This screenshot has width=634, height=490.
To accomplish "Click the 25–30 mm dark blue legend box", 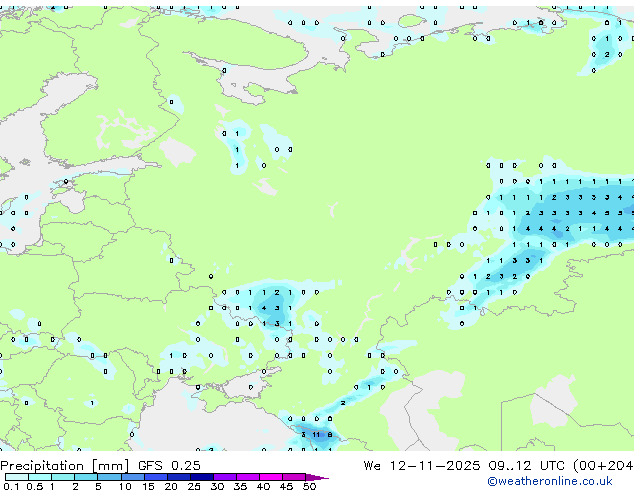I will click(x=201, y=477).
